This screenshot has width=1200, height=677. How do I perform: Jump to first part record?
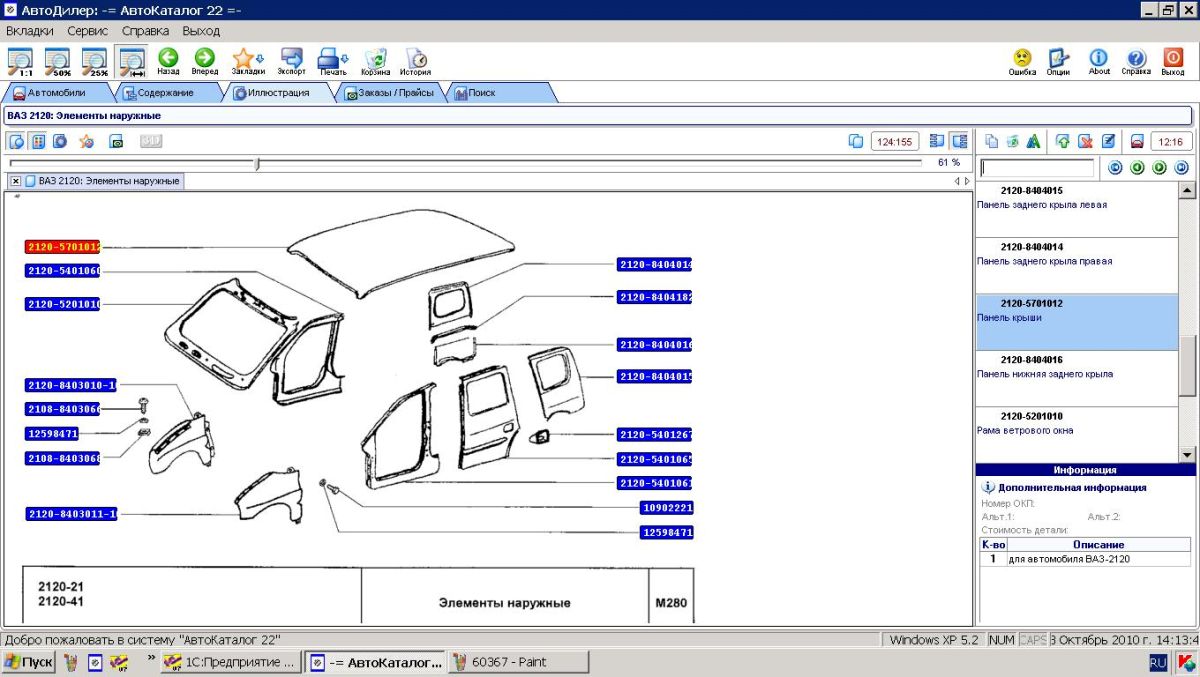point(1115,168)
